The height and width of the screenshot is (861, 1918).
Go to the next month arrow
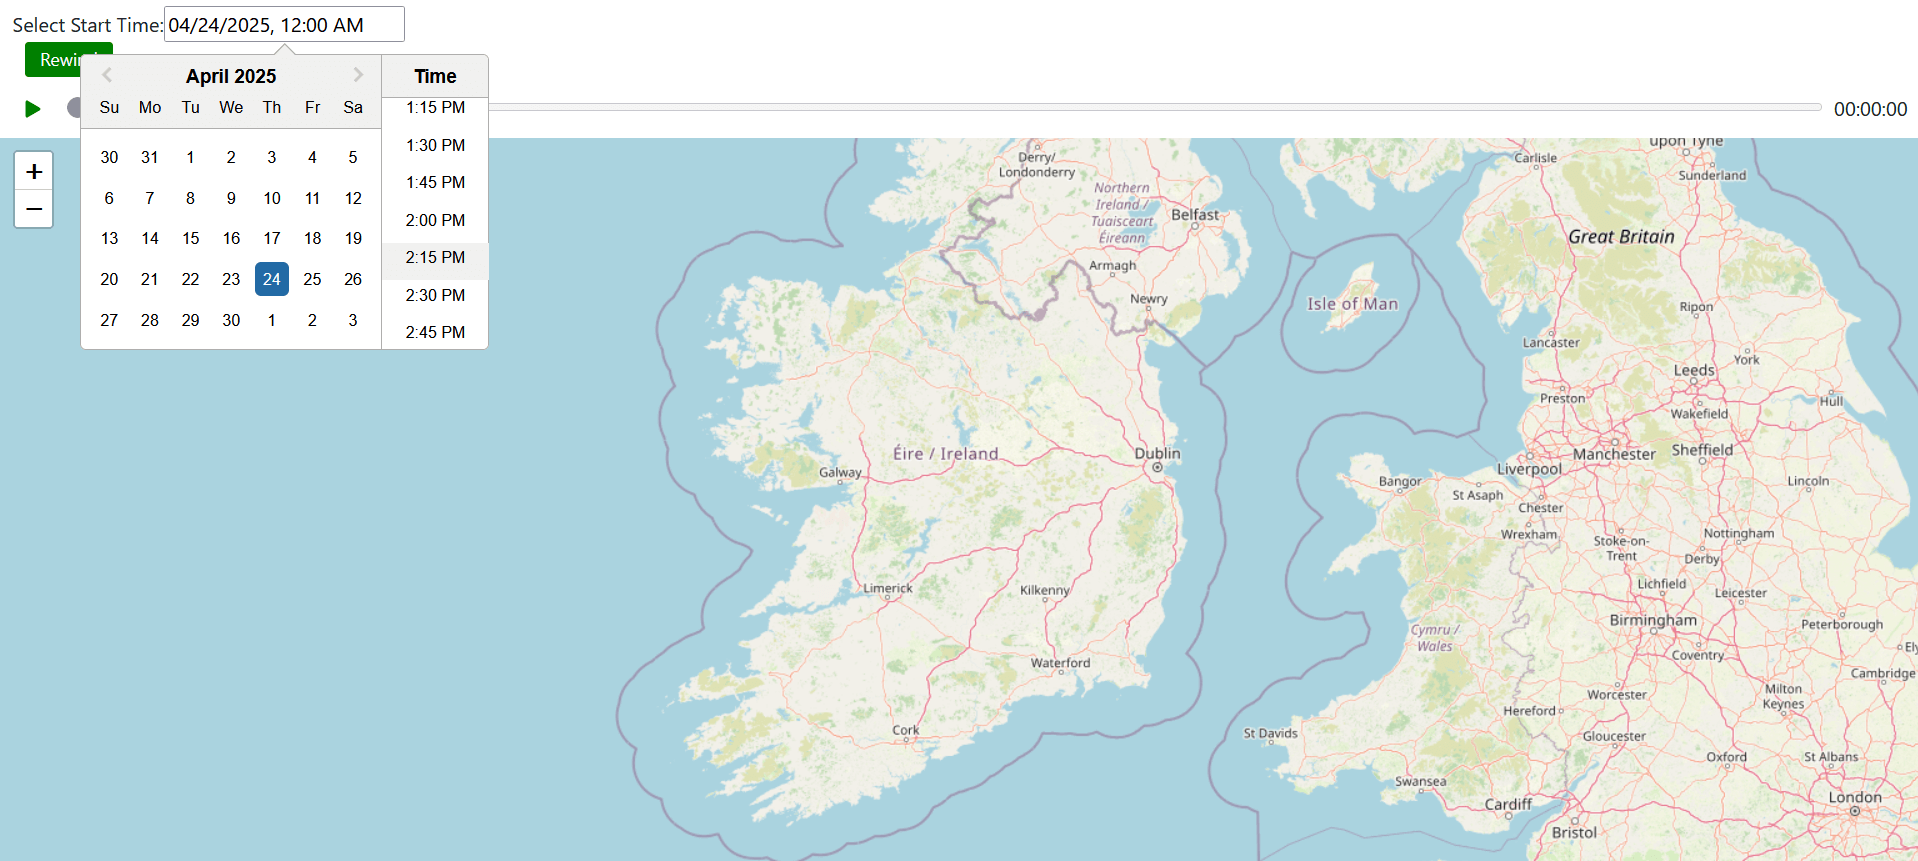click(358, 75)
